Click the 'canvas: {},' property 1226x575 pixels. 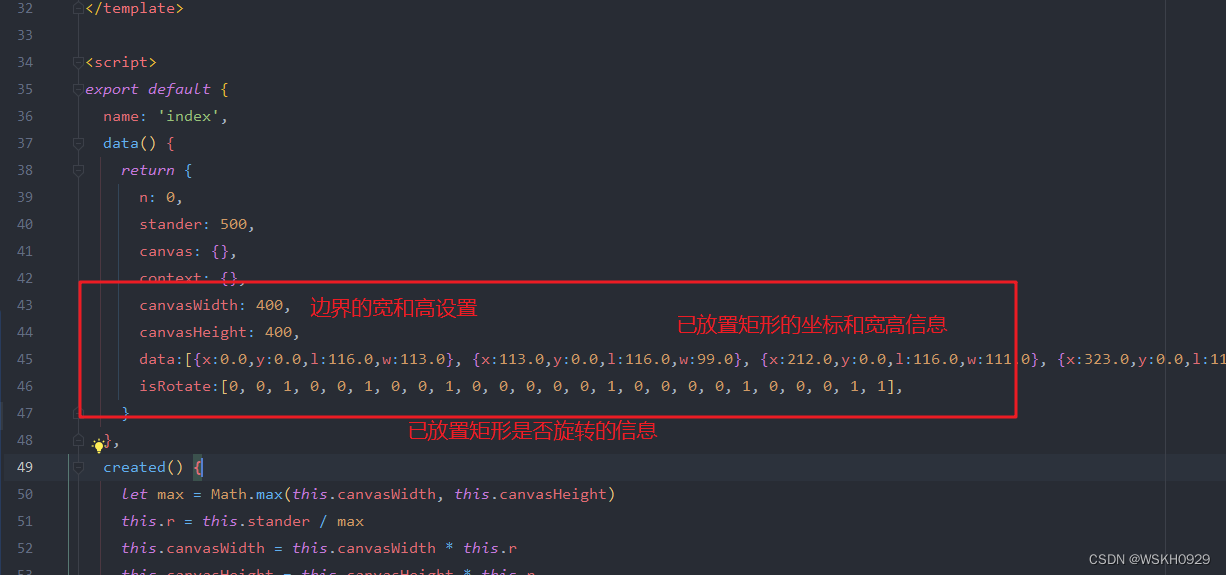pyautogui.click(x=188, y=251)
